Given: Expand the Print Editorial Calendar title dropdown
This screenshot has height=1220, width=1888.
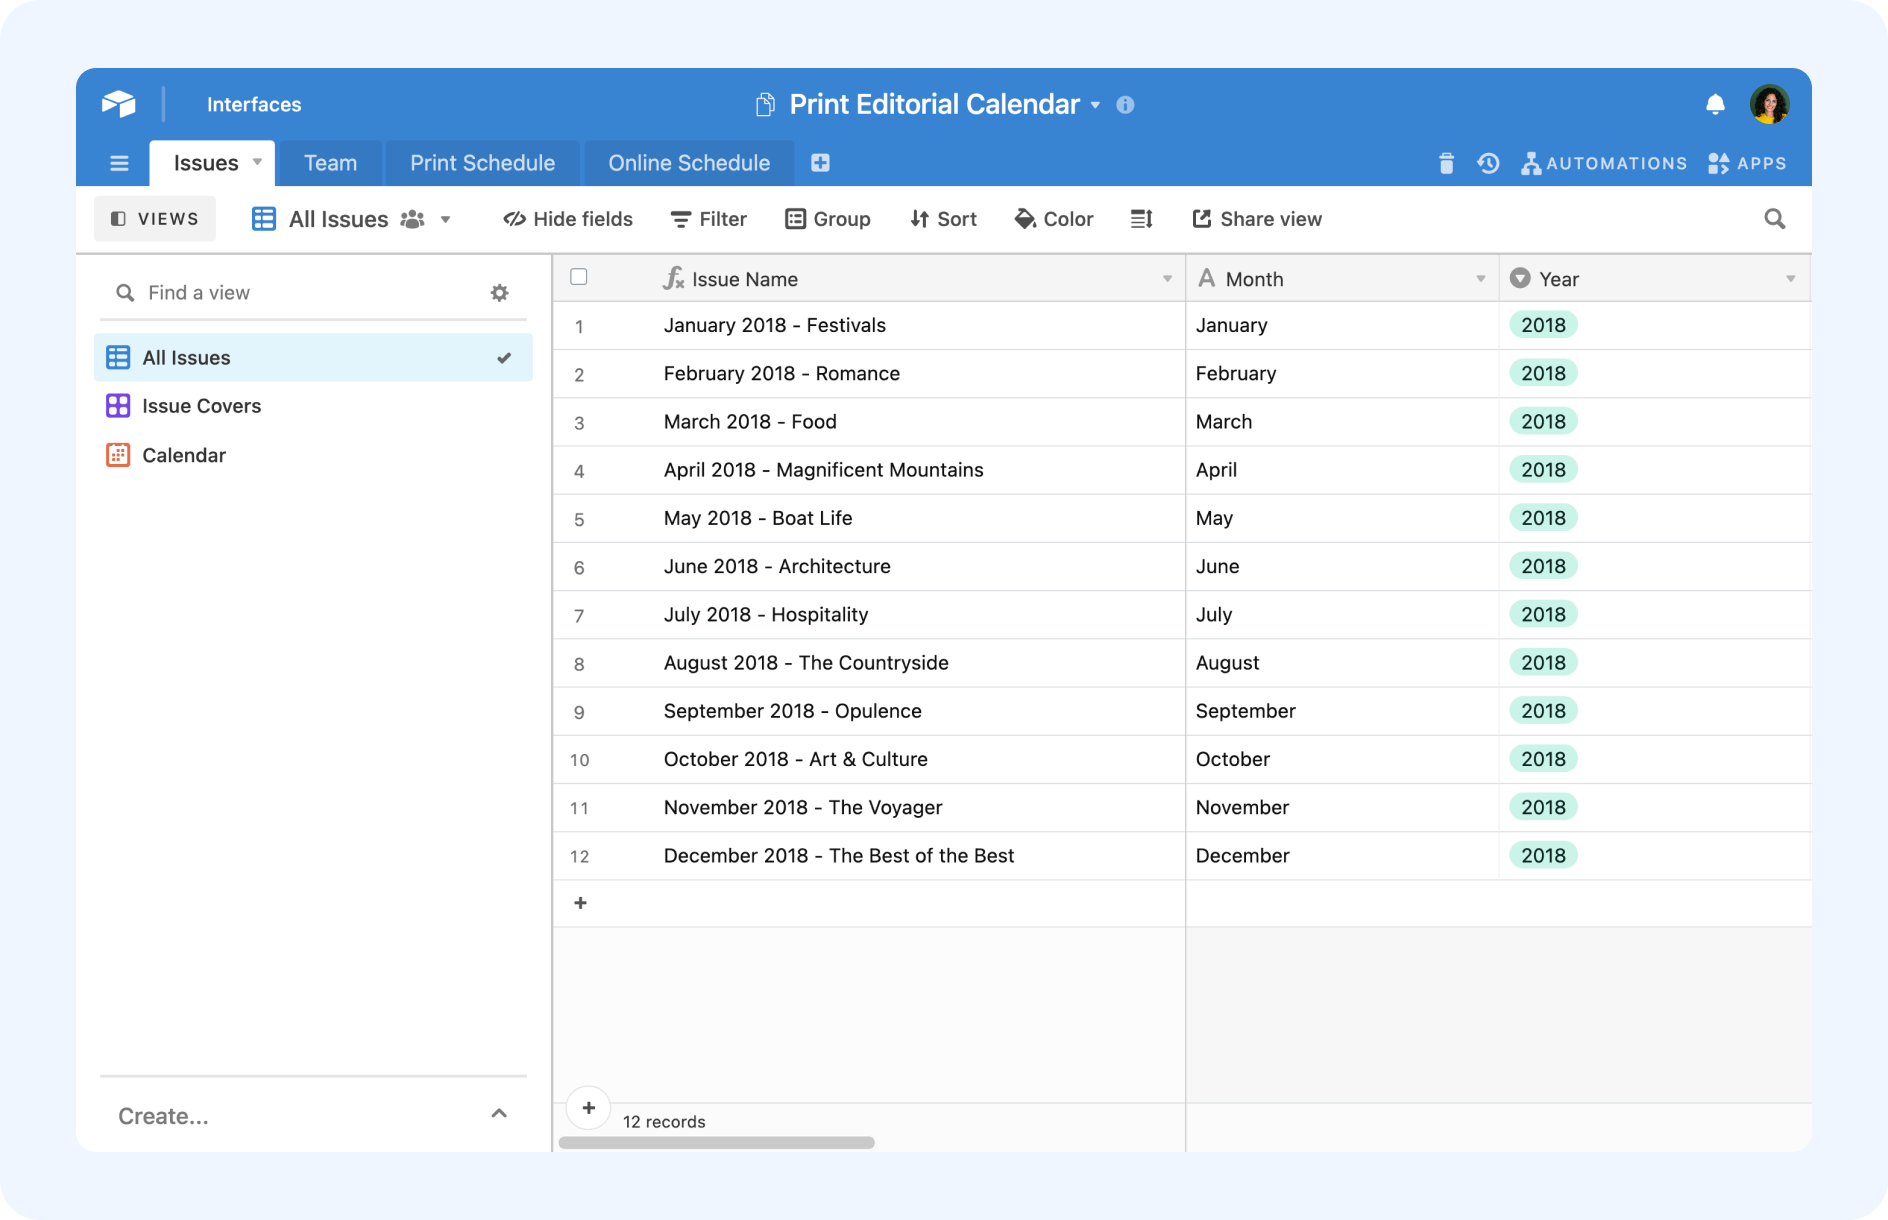Looking at the screenshot, I should pyautogui.click(x=1096, y=105).
